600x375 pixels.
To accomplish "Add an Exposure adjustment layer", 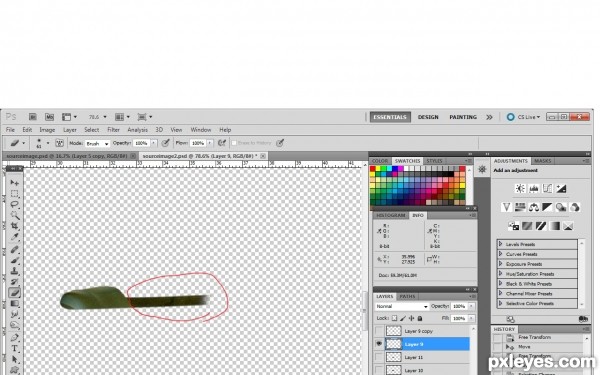I will 561,188.
